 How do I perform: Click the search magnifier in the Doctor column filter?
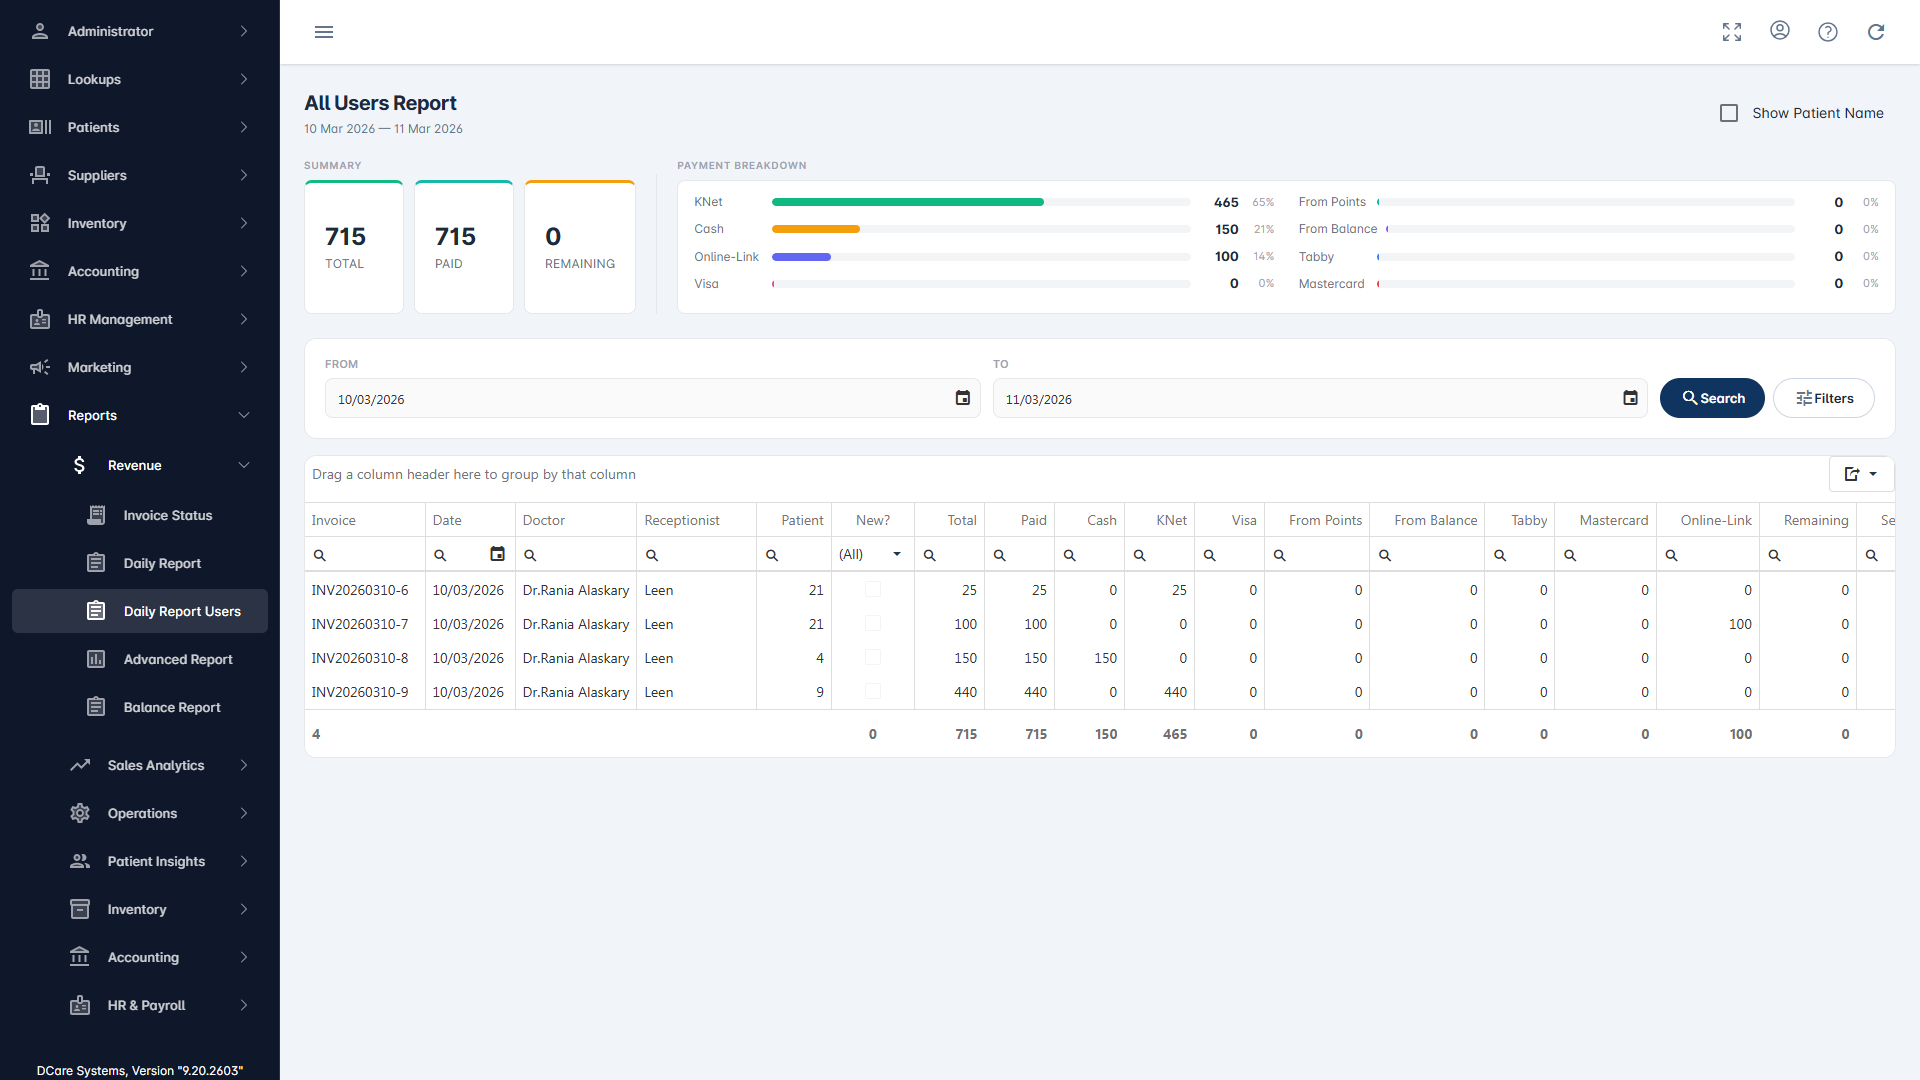[530, 554]
